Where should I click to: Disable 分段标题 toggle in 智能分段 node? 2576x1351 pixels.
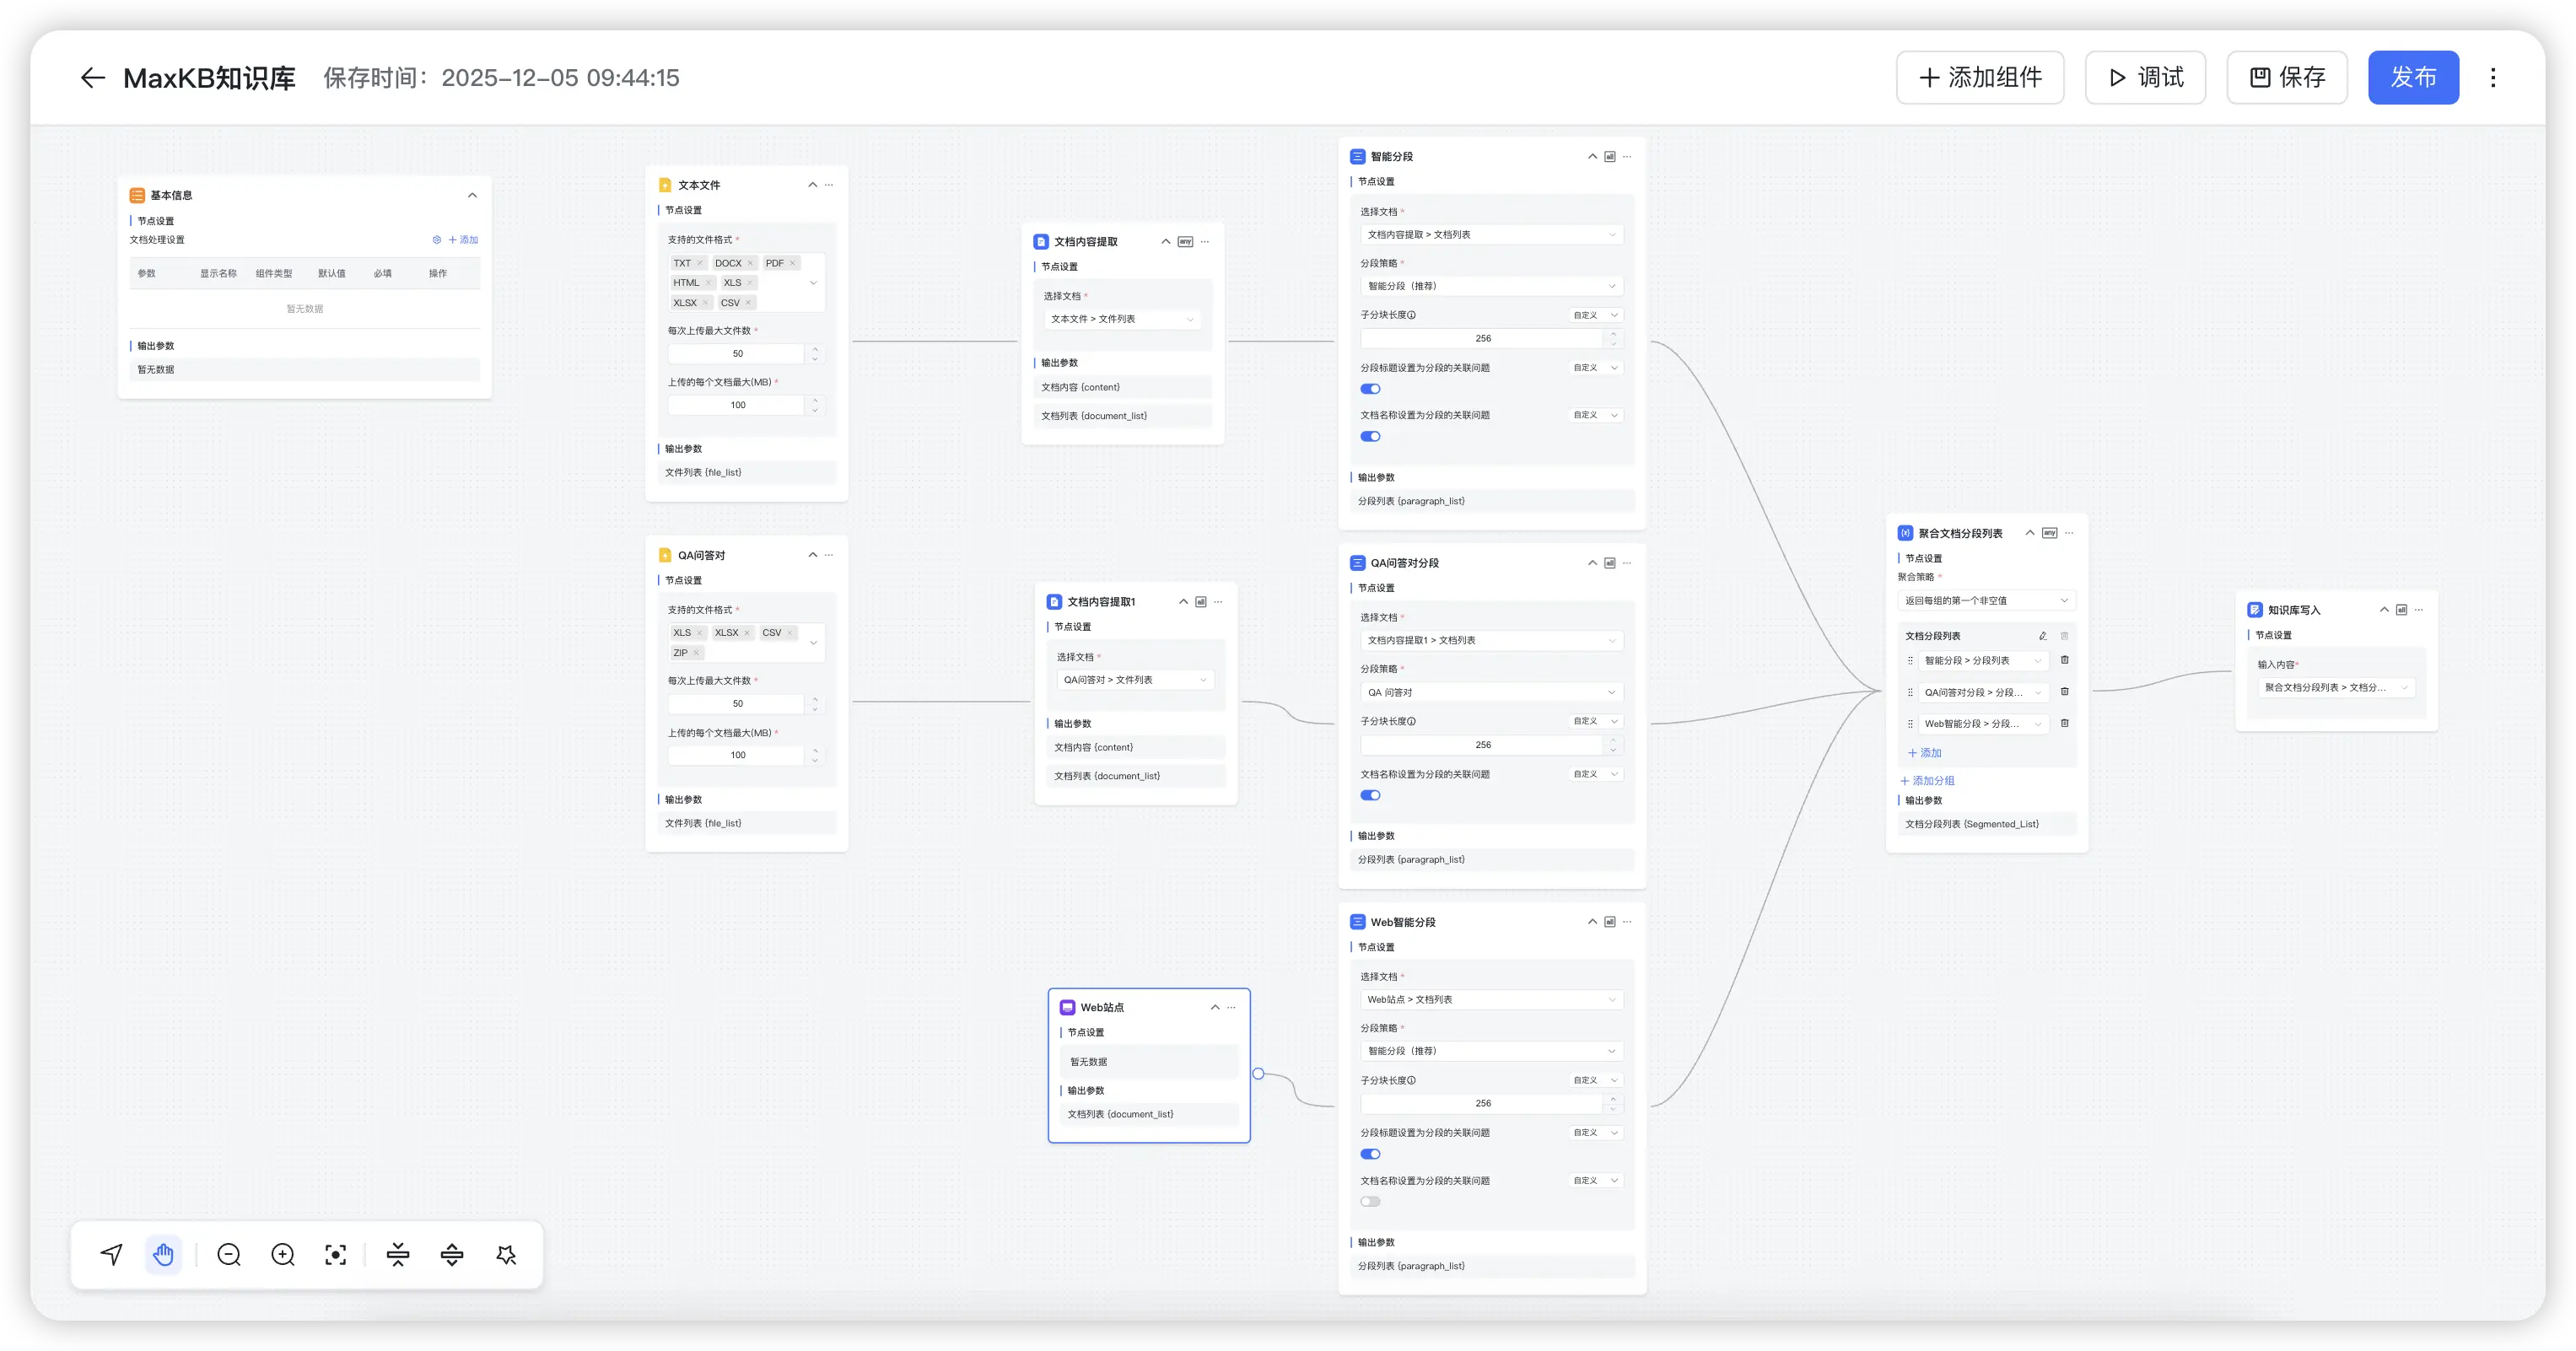coord(1370,389)
